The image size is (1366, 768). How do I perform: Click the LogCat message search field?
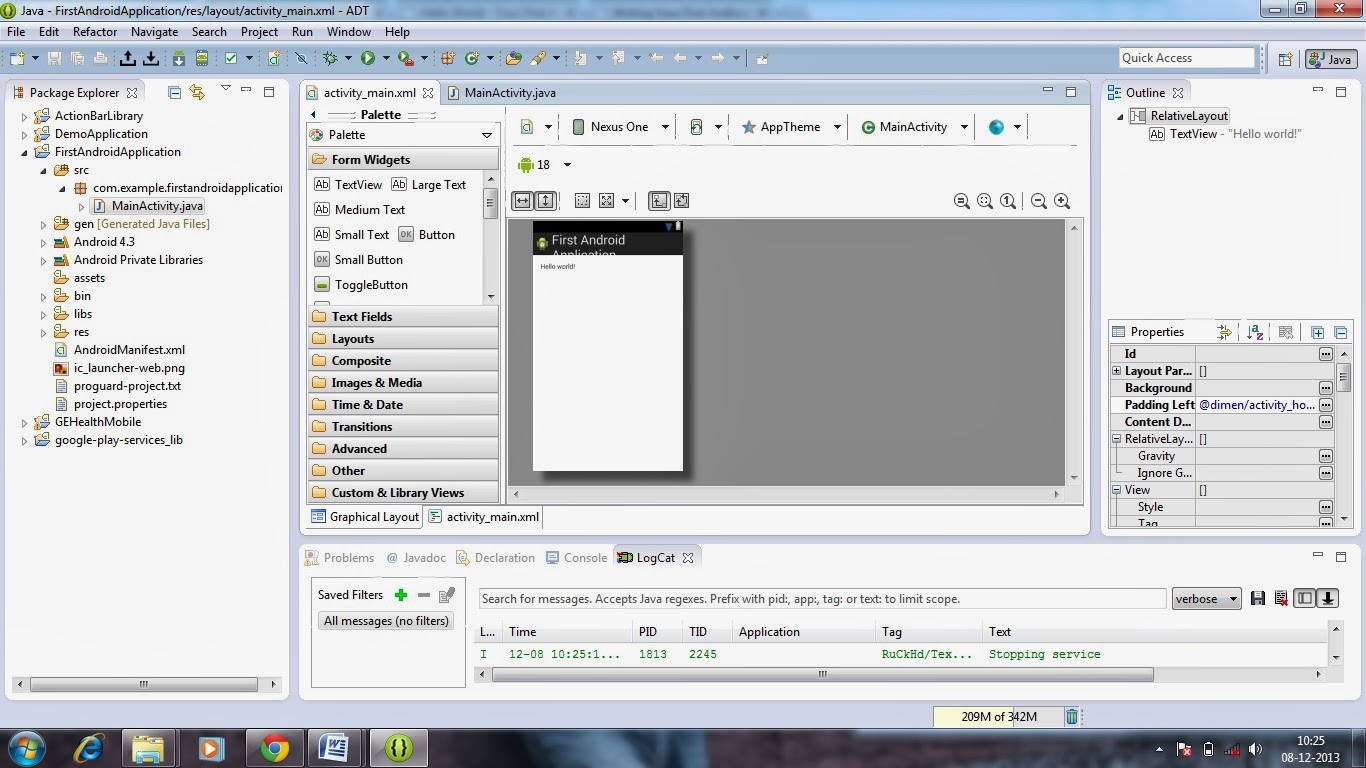tap(823, 599)
